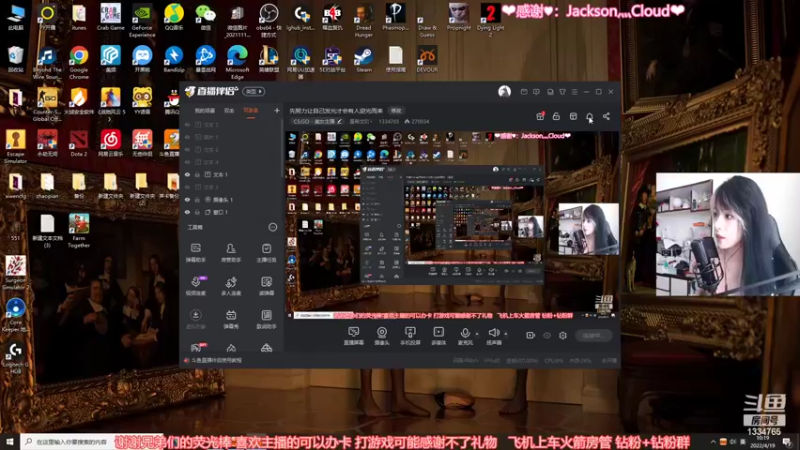Click the unlock padlock icon above the preview
Viewport: 800px width, 450px height.
pos(556,116)
